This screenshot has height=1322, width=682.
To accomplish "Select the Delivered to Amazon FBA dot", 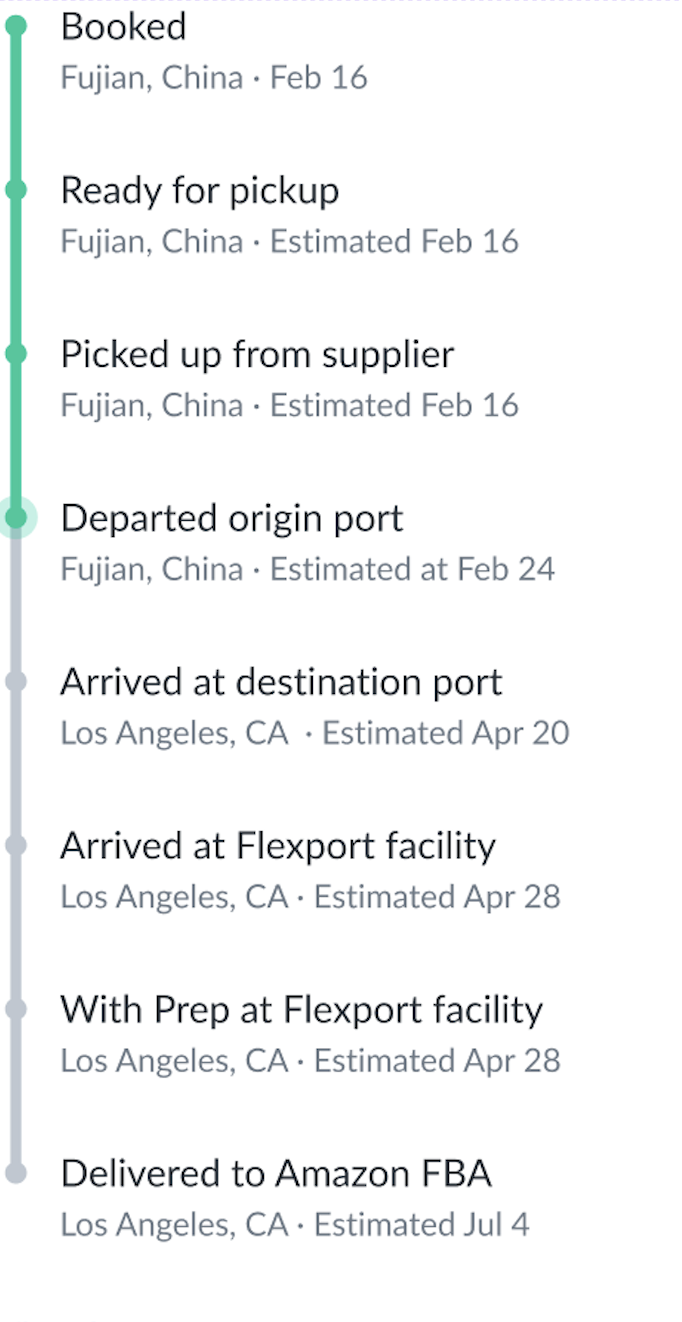I will pos(15,1173).
